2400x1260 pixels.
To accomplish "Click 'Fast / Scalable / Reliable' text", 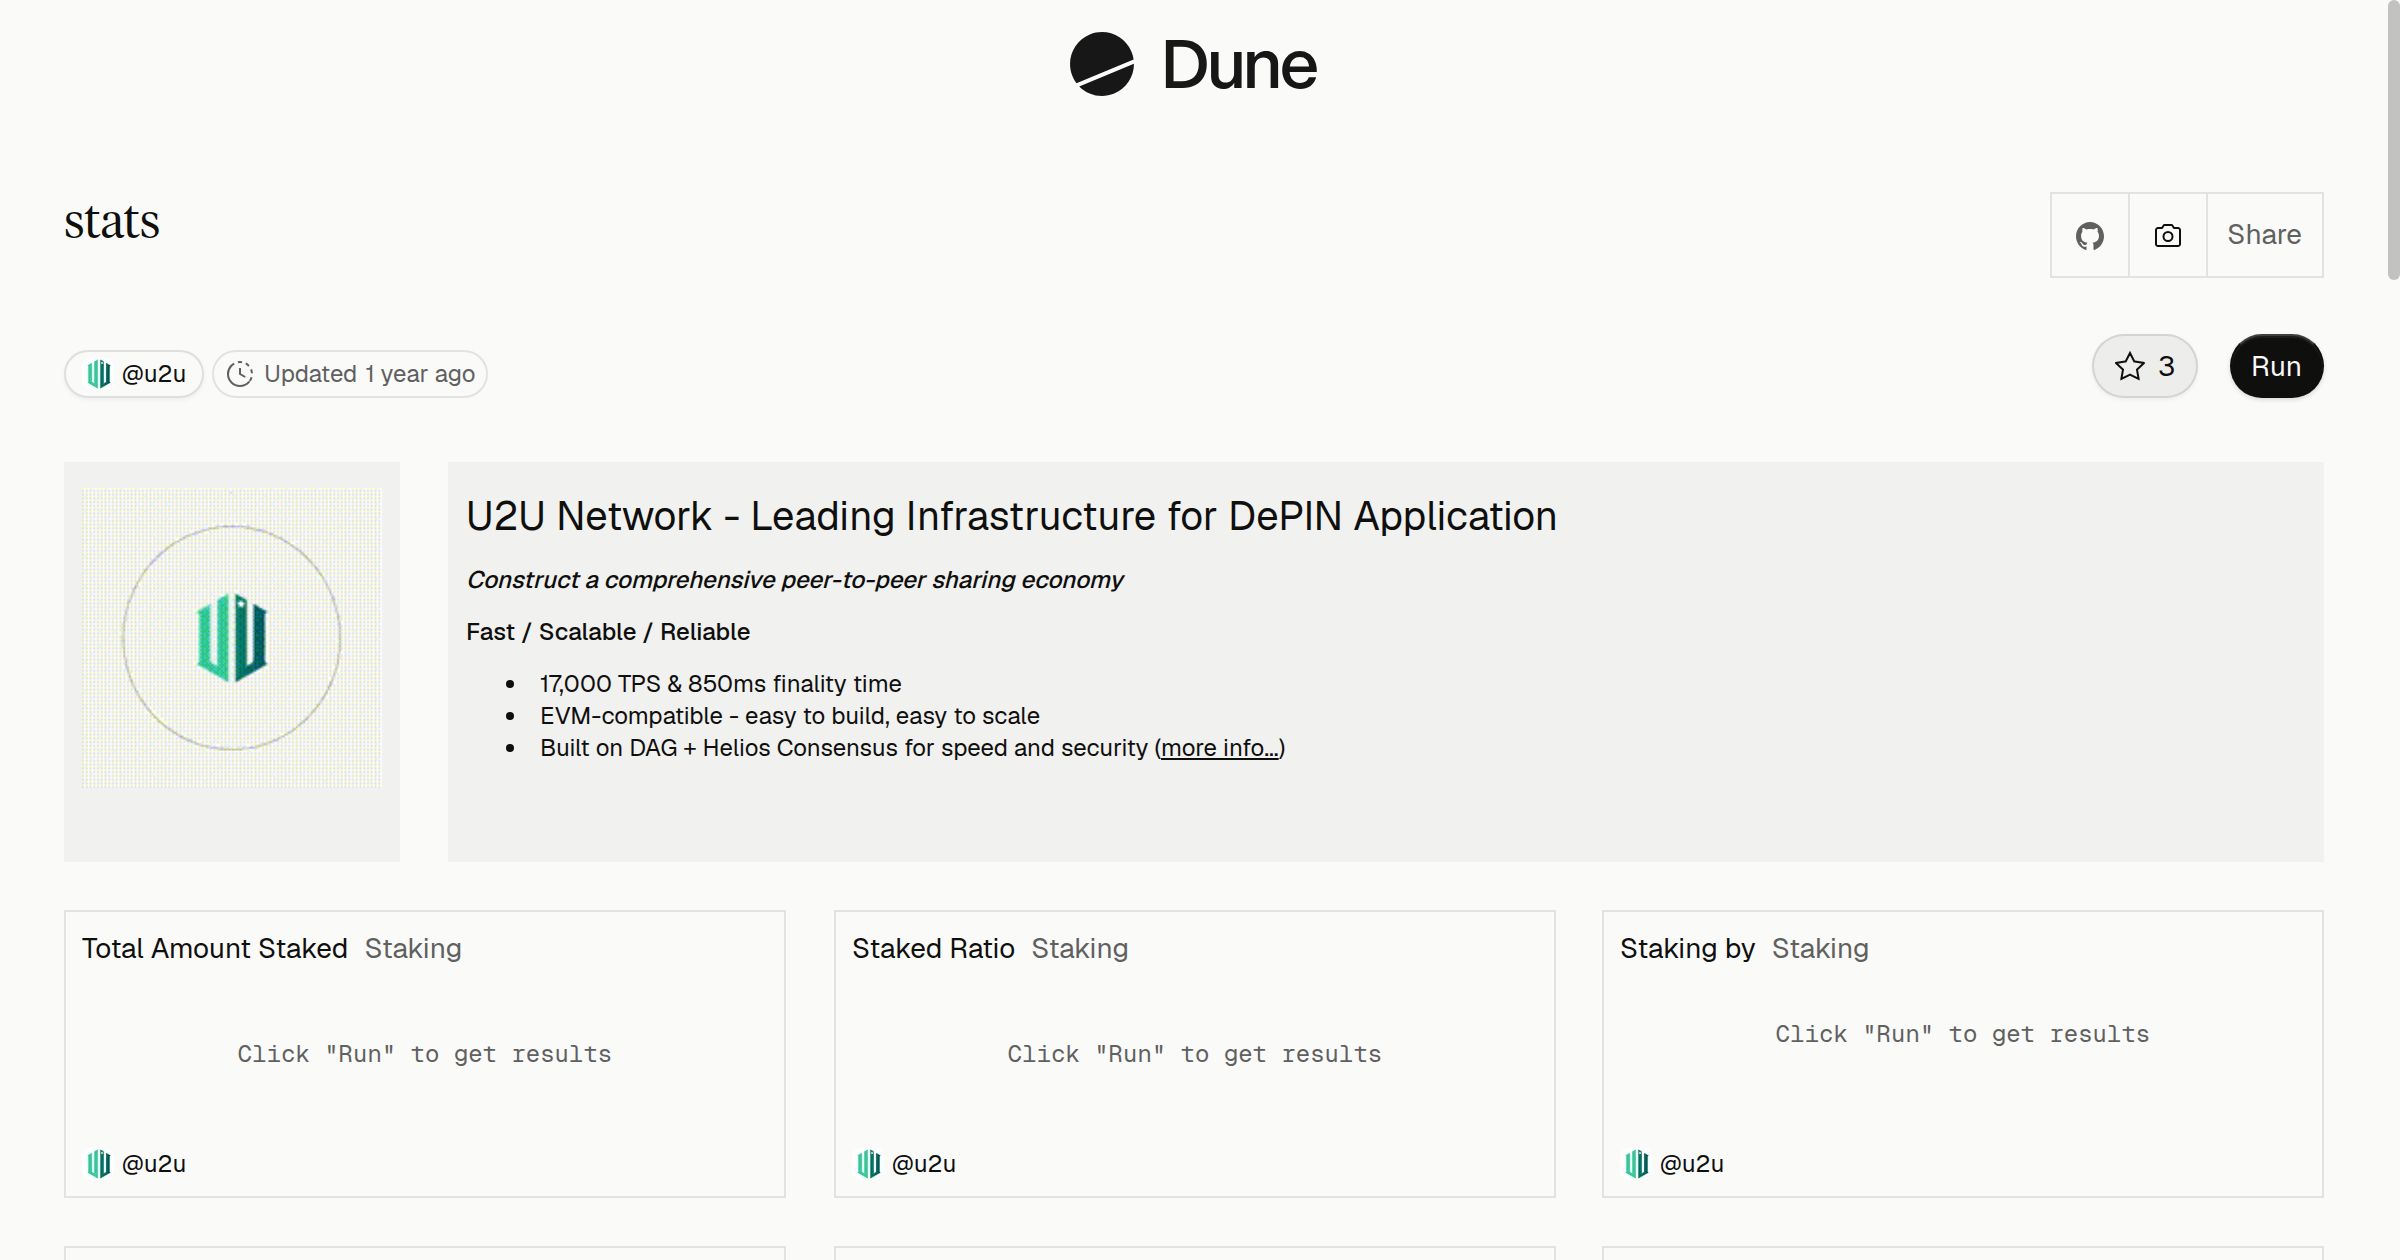I will click(608, 632).
